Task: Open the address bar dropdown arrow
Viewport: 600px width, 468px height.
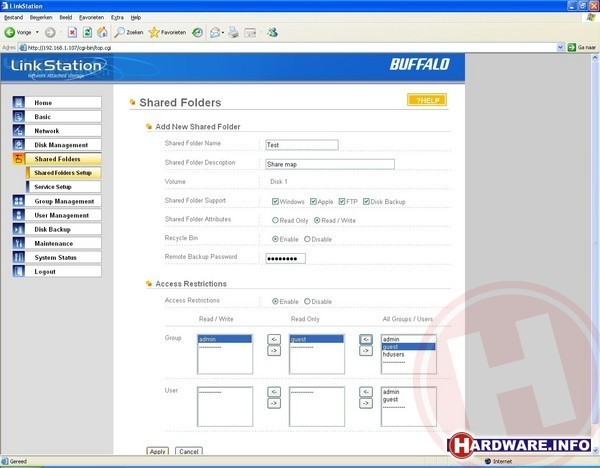Action: (x=560, y=47)
